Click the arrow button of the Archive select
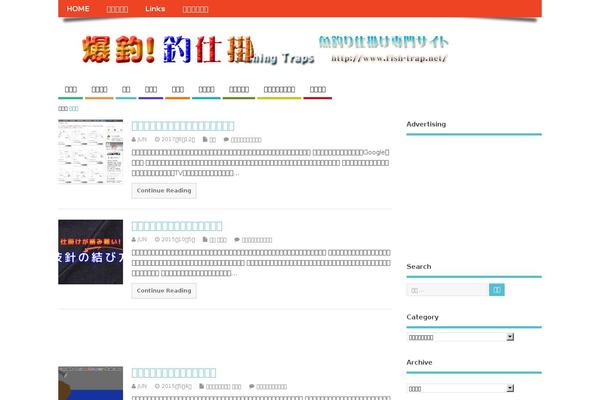Viewport: 600px width, 400px height. (510, 389)
